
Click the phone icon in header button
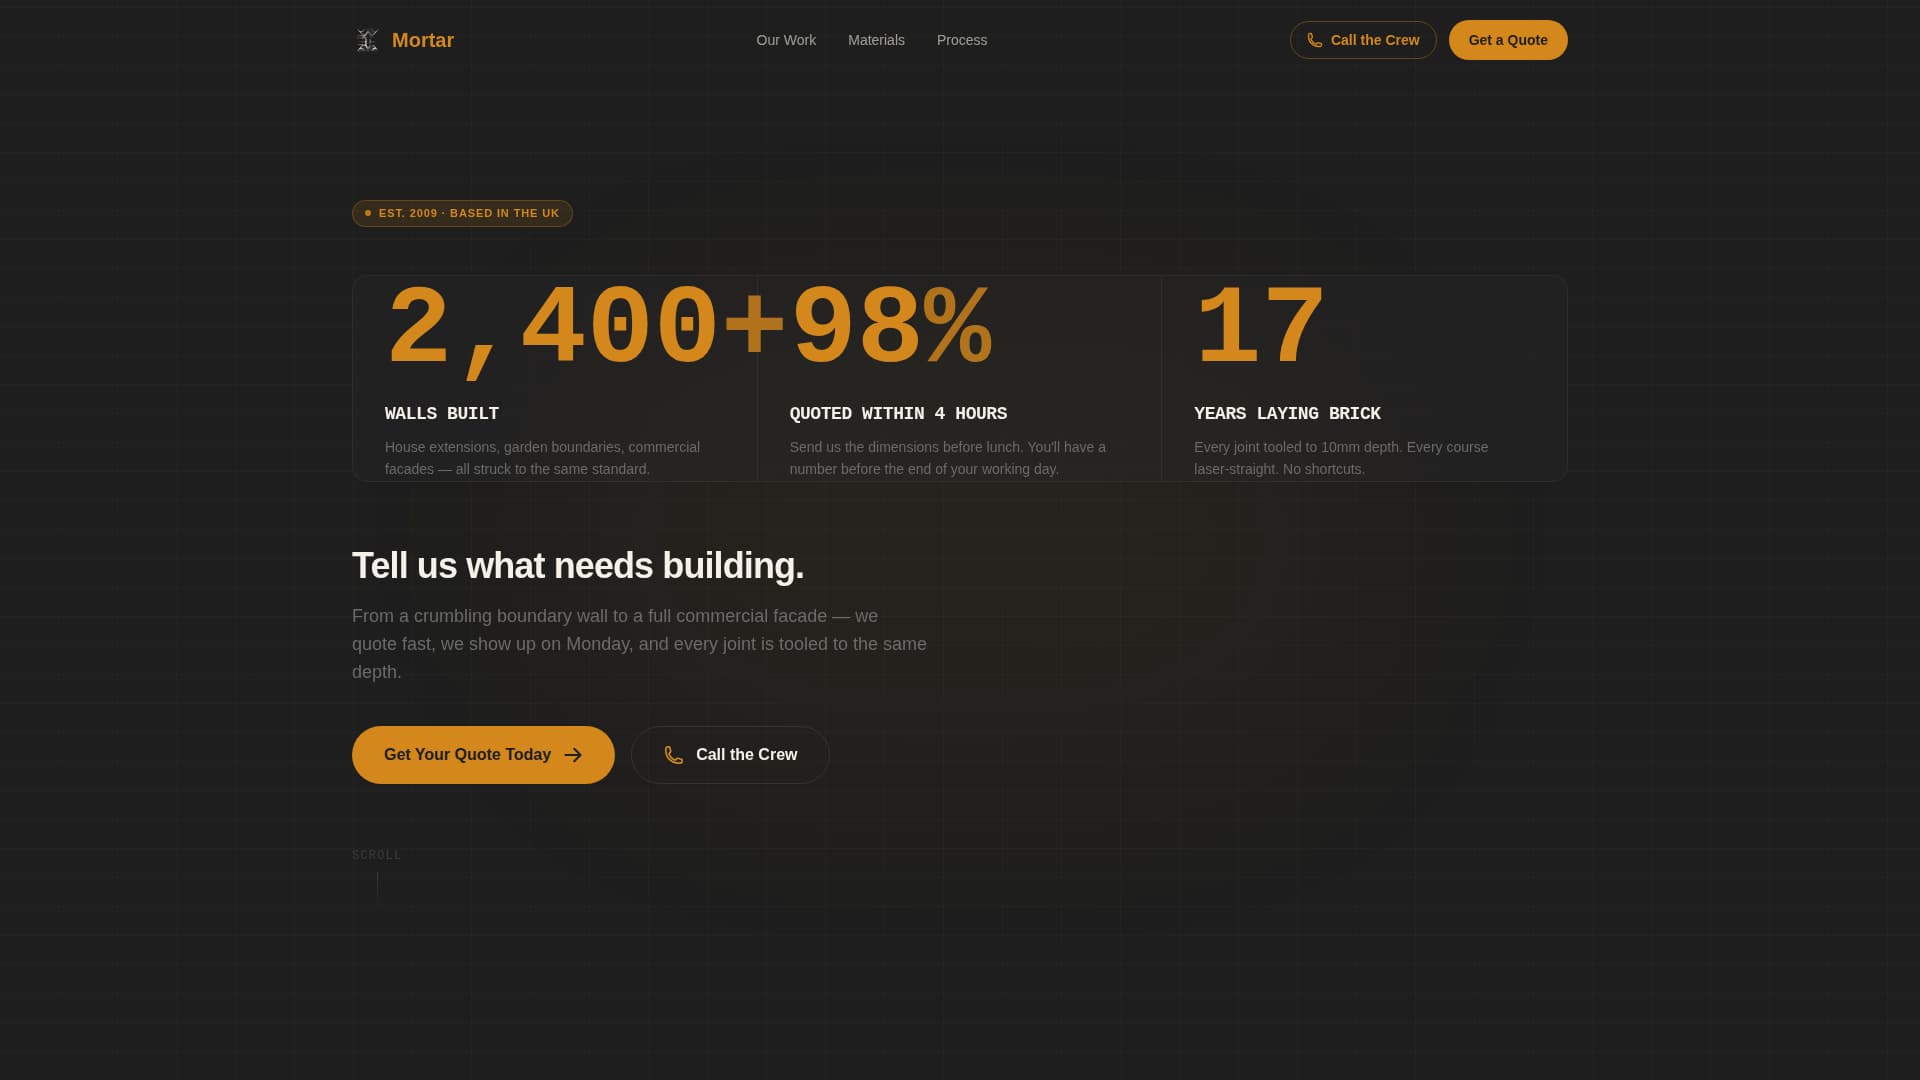pyautogui.click(x=1315, y=40)
